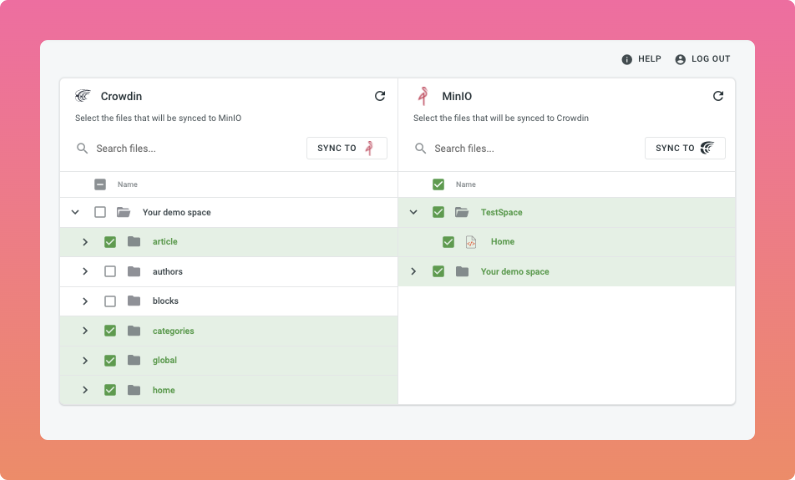The height and width of the screenshot is (480, 795).
Task: Select the 'Home' file label
Action: [502, 242]
